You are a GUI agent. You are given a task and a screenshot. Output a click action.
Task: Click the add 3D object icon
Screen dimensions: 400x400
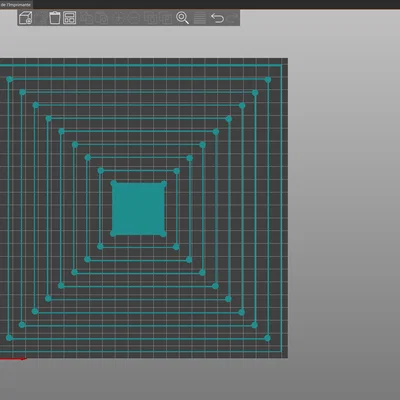tap(26, 18)
